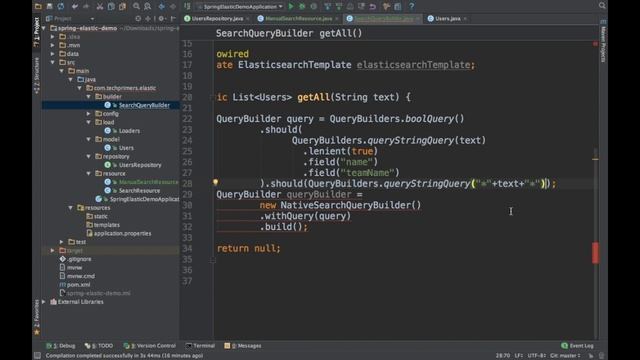640x360 pixels.
Task: Open the run configuration dropdown SpringElasticDemoApplication
Action: (x=240, y=7)
